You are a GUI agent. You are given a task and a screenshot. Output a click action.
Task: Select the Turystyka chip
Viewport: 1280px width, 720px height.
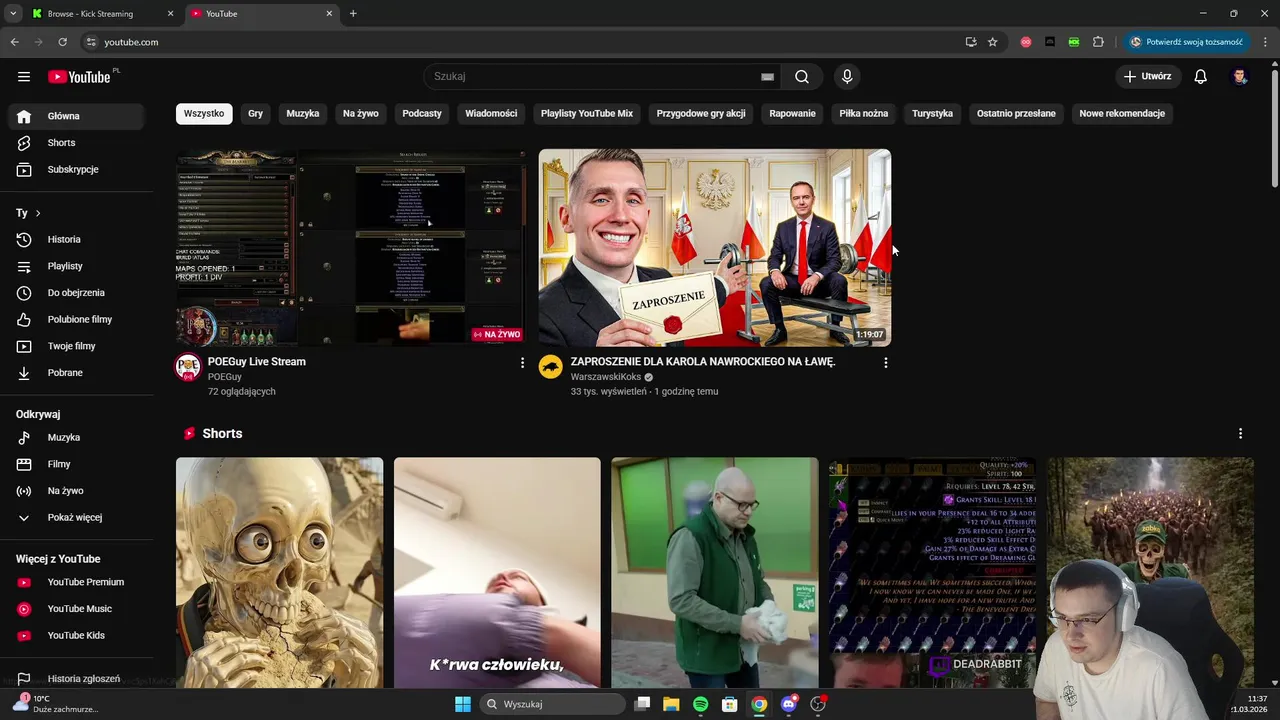coord(932,114)
